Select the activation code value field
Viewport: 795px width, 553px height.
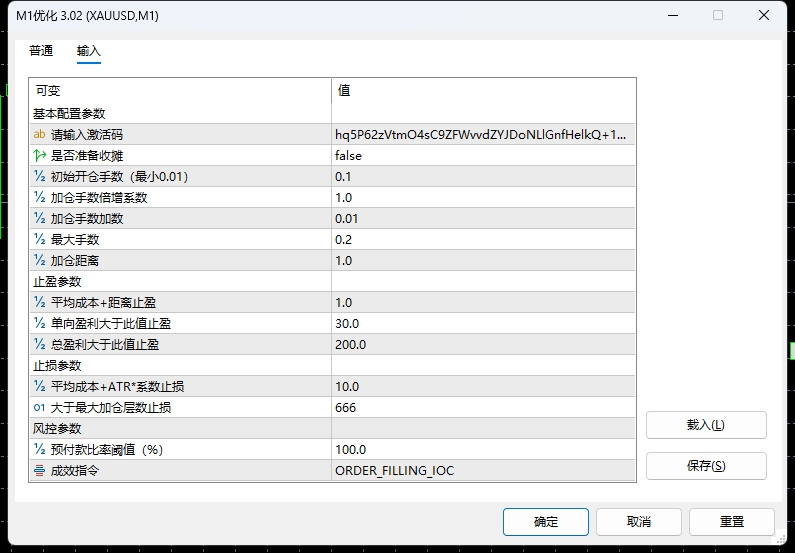pos(483,135)
